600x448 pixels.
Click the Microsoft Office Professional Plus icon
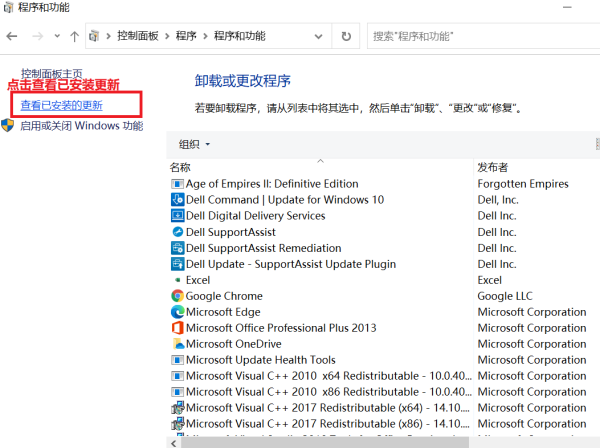pos(177,328)
